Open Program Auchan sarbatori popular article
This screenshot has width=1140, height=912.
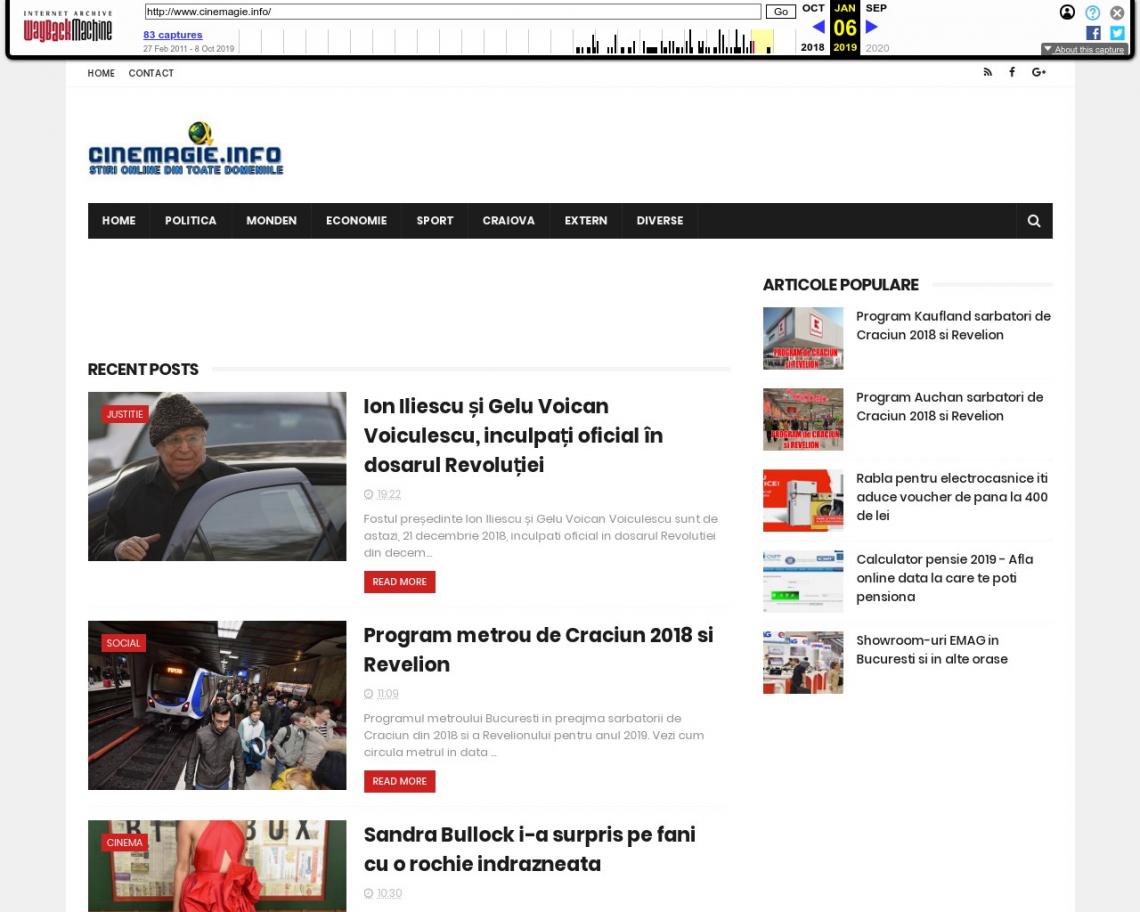(x=950, y=407)
